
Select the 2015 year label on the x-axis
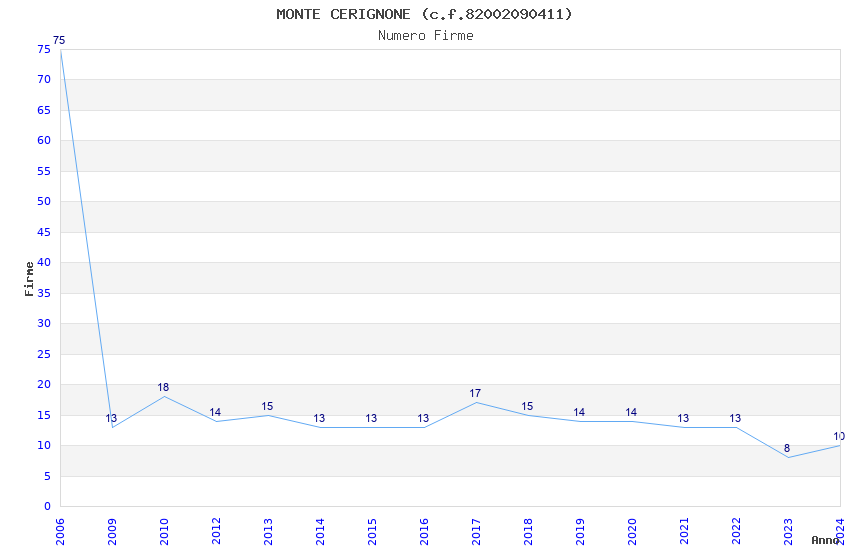372,532
